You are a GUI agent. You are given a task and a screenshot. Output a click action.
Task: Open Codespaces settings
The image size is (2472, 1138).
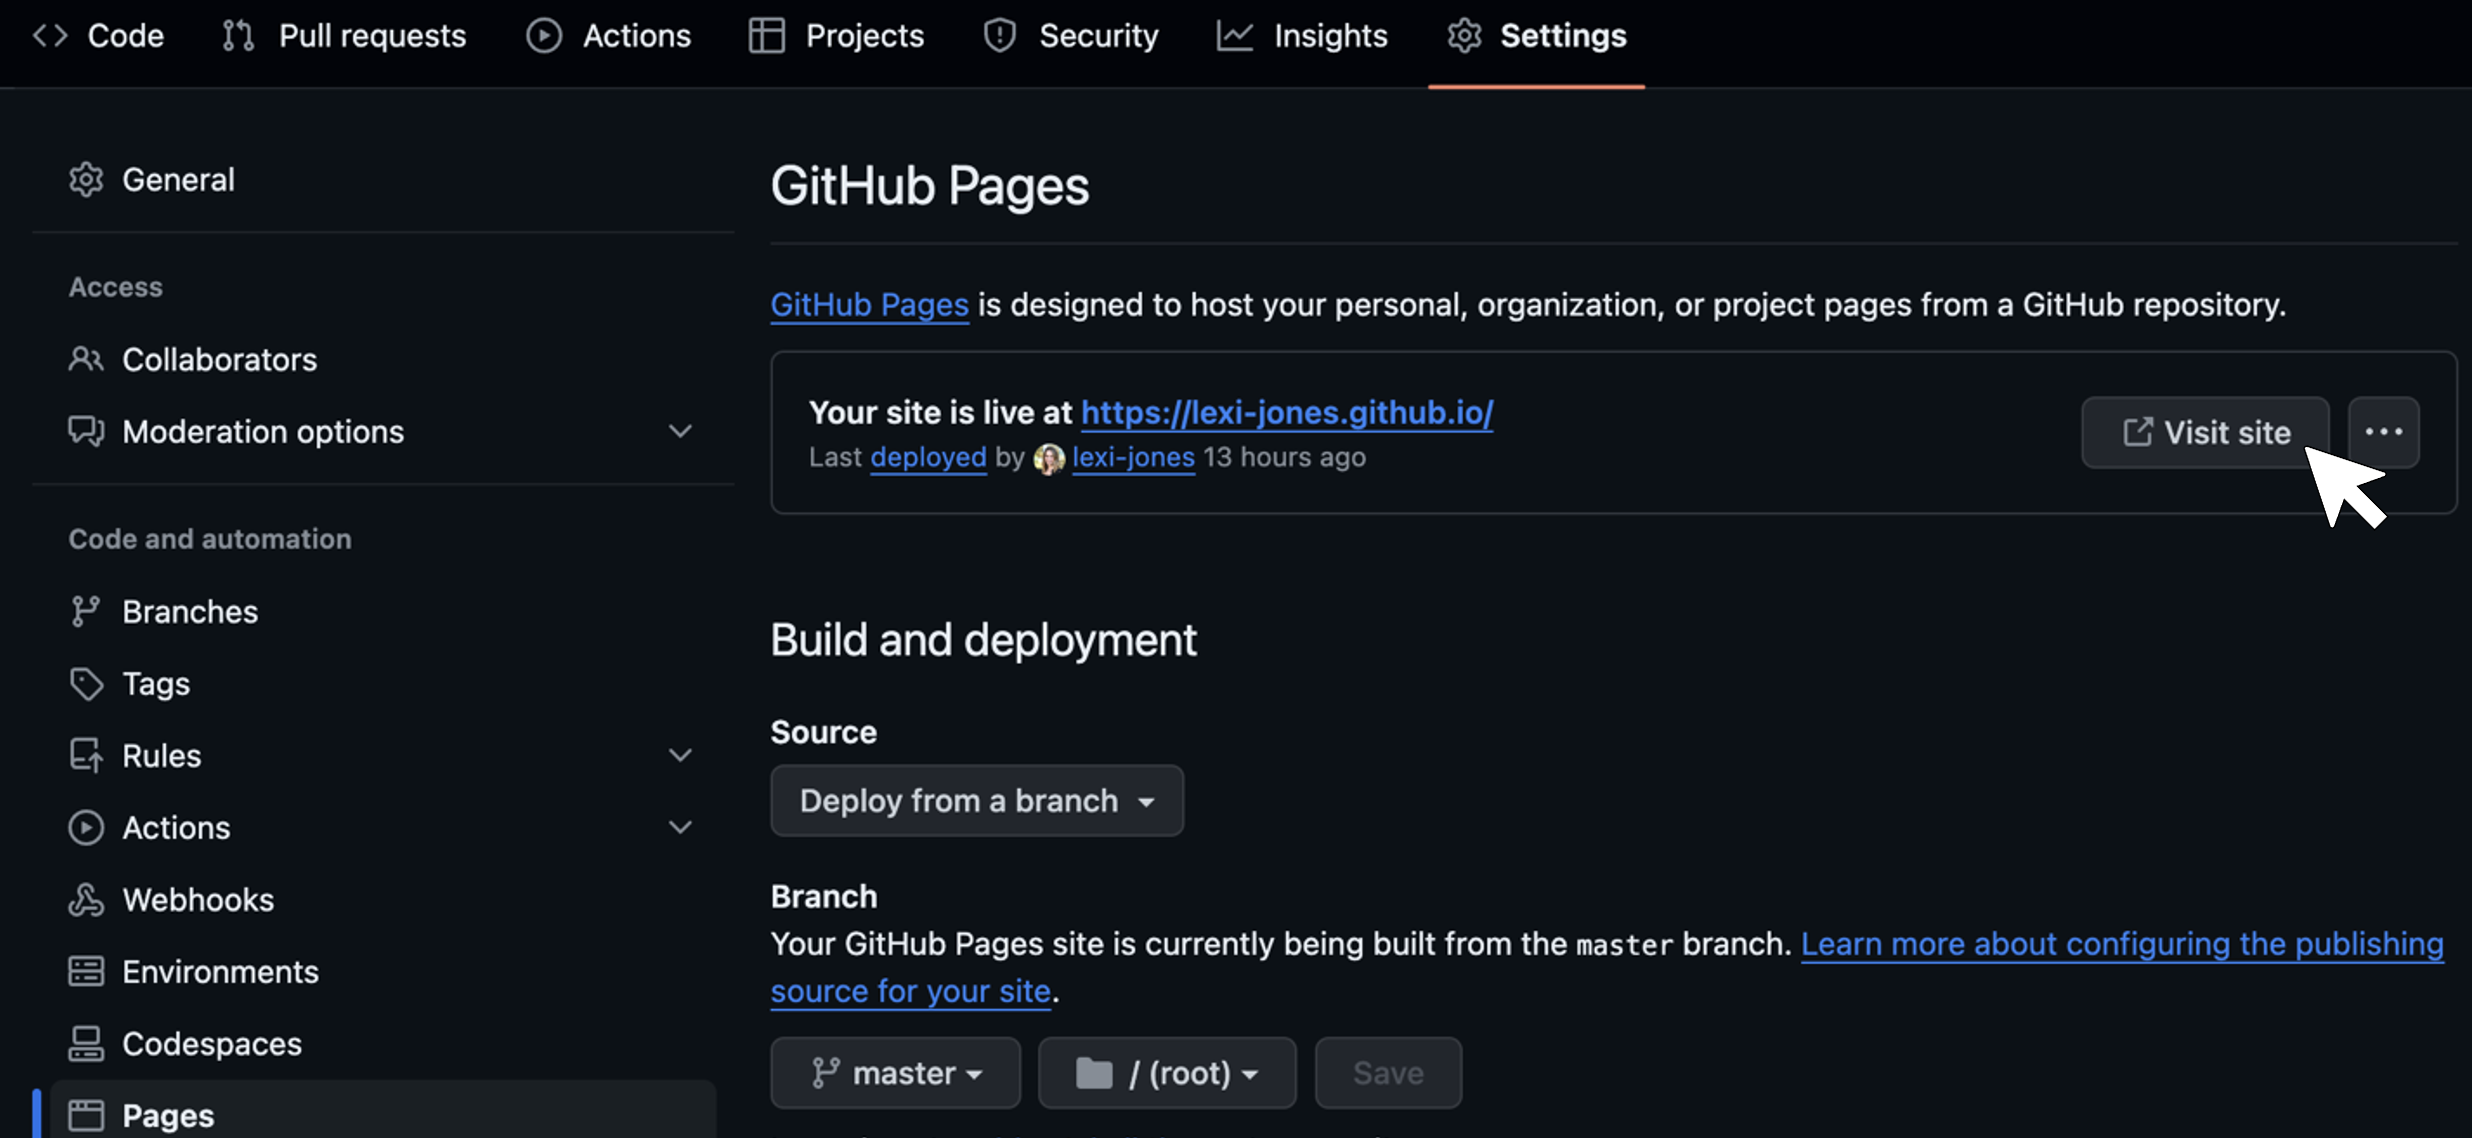(x=383, y=1044)
